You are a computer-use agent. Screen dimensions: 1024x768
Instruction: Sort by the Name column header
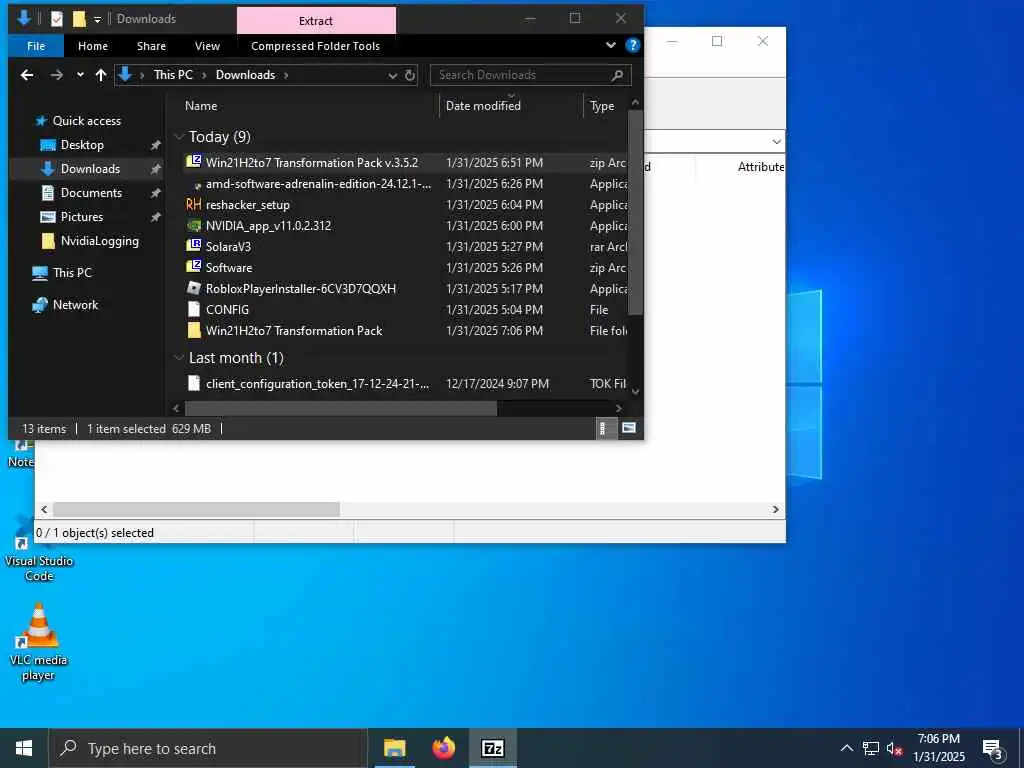[x=201, y=106]
